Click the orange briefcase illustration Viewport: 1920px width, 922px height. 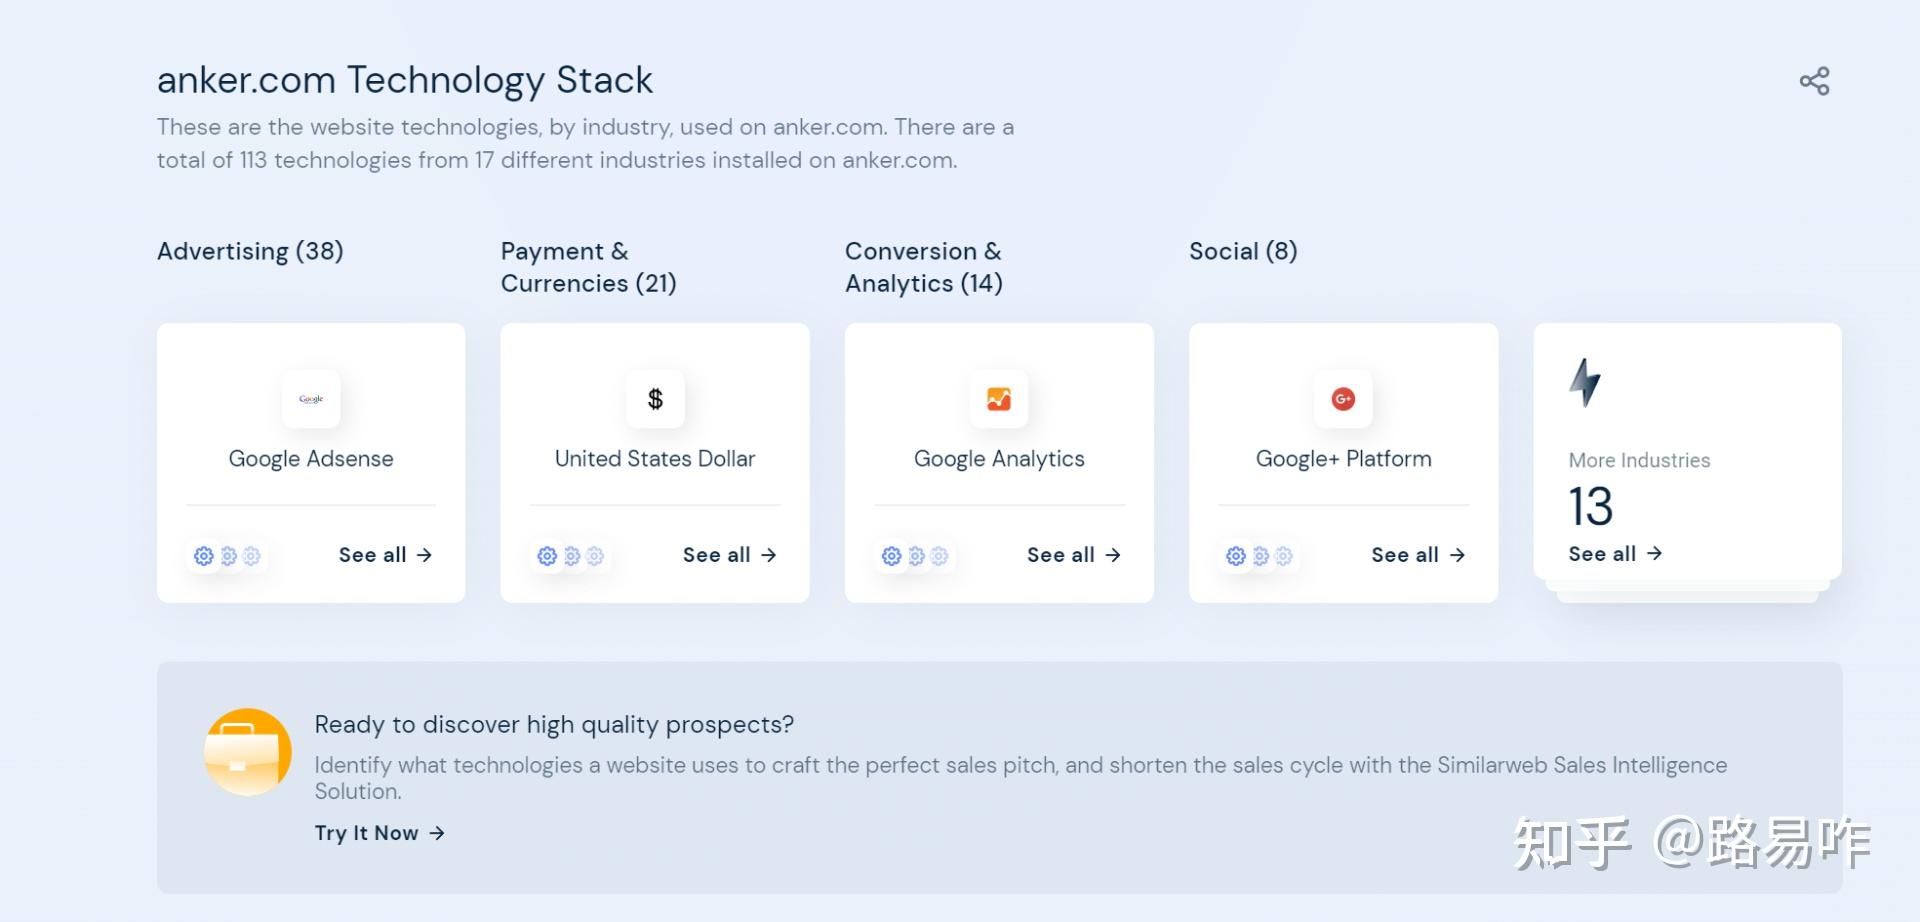coord(248,751)
